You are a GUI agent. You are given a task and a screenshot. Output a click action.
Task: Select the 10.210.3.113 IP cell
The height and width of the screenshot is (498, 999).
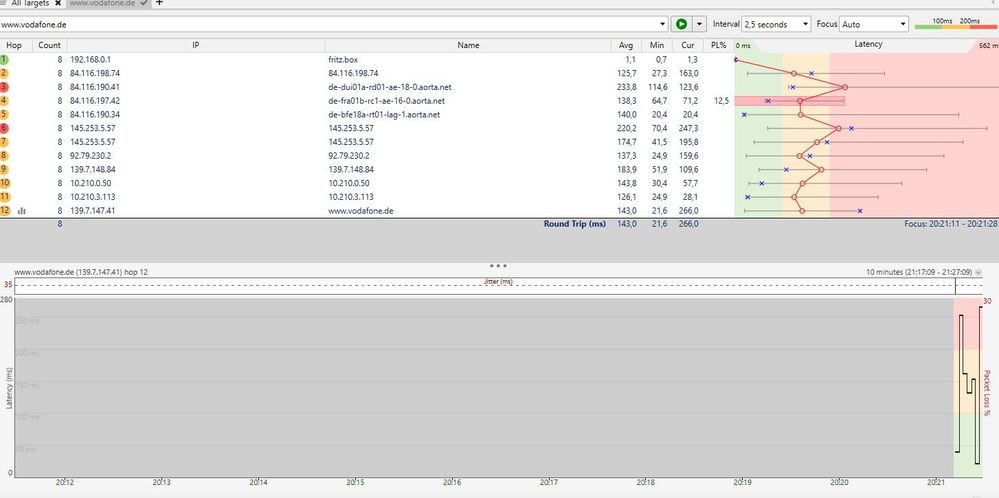93,197
